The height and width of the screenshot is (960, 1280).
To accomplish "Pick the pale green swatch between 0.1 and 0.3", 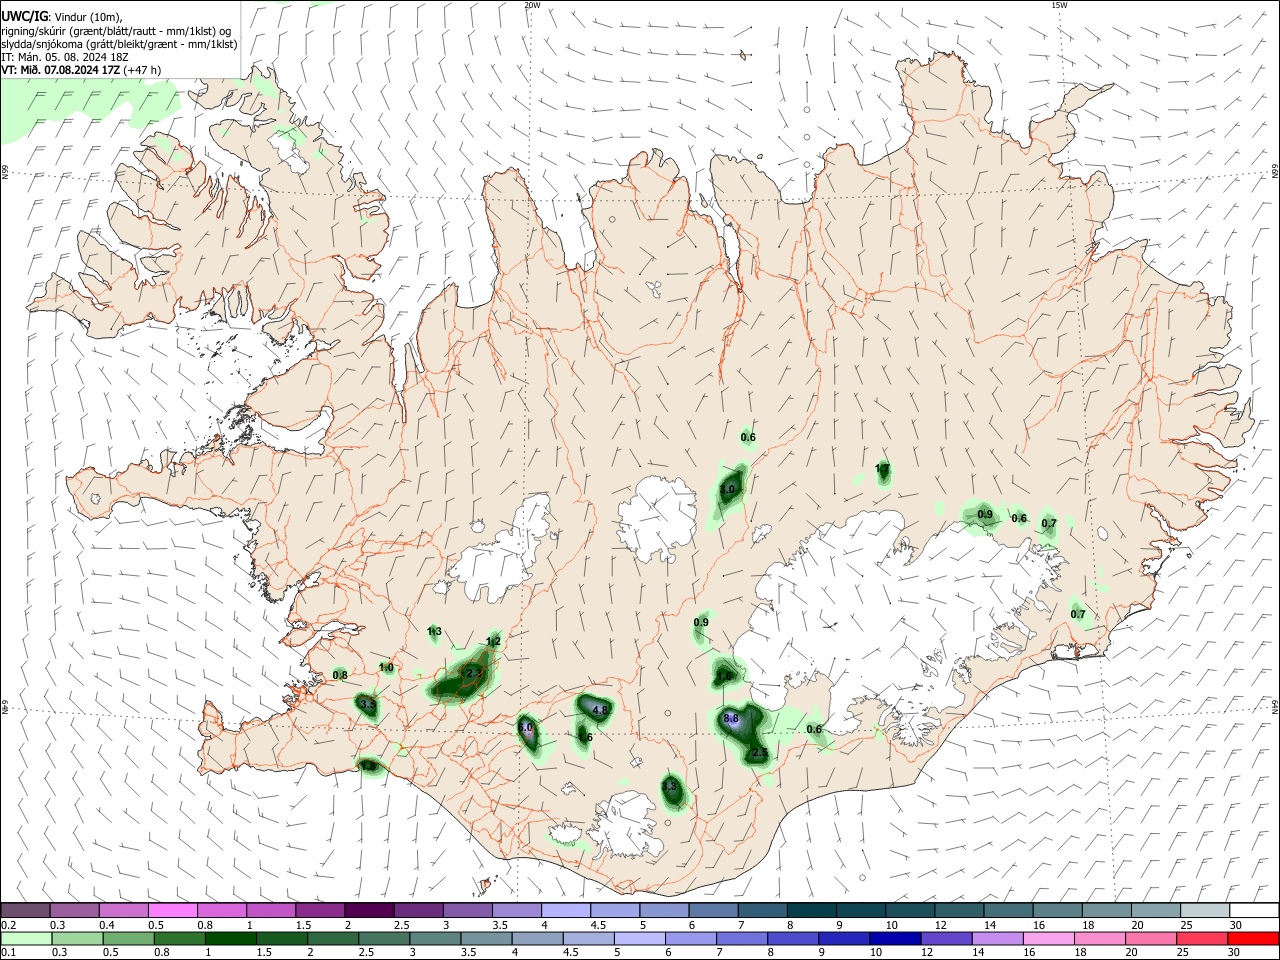I will pyautogui.click(x=26, y=938).
